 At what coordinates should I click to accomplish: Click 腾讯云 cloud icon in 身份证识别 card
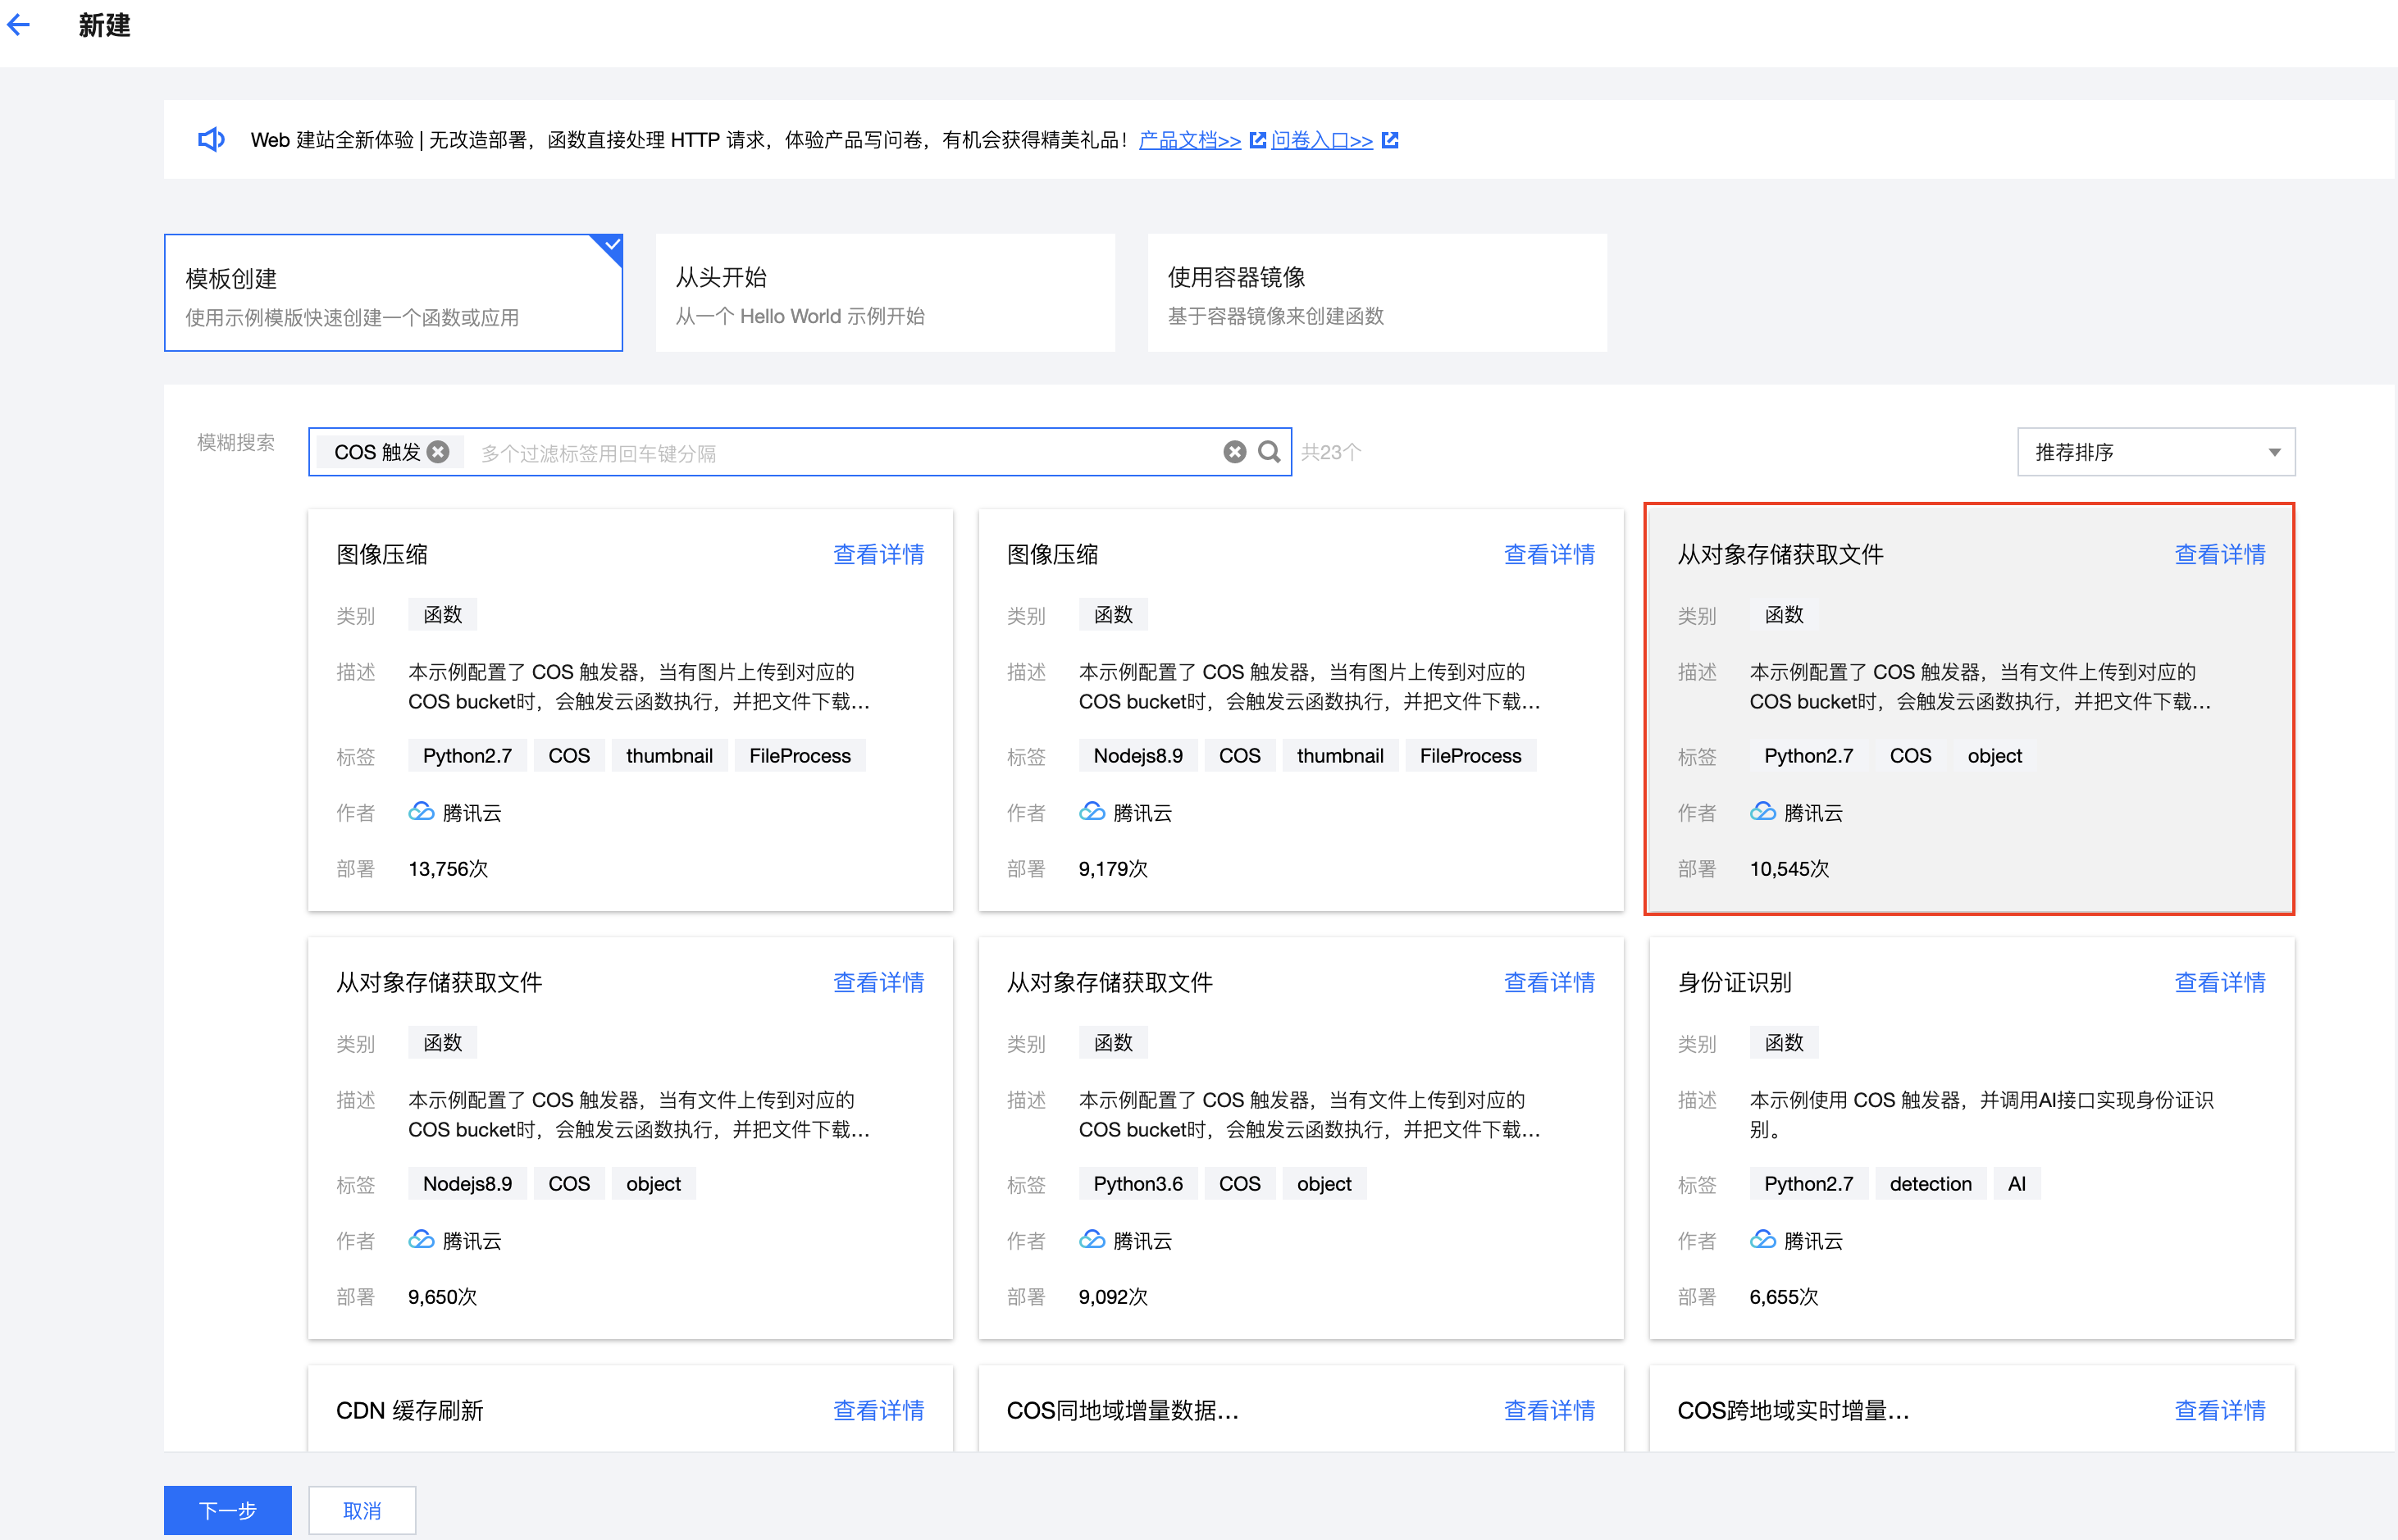click(1763, 1239)
